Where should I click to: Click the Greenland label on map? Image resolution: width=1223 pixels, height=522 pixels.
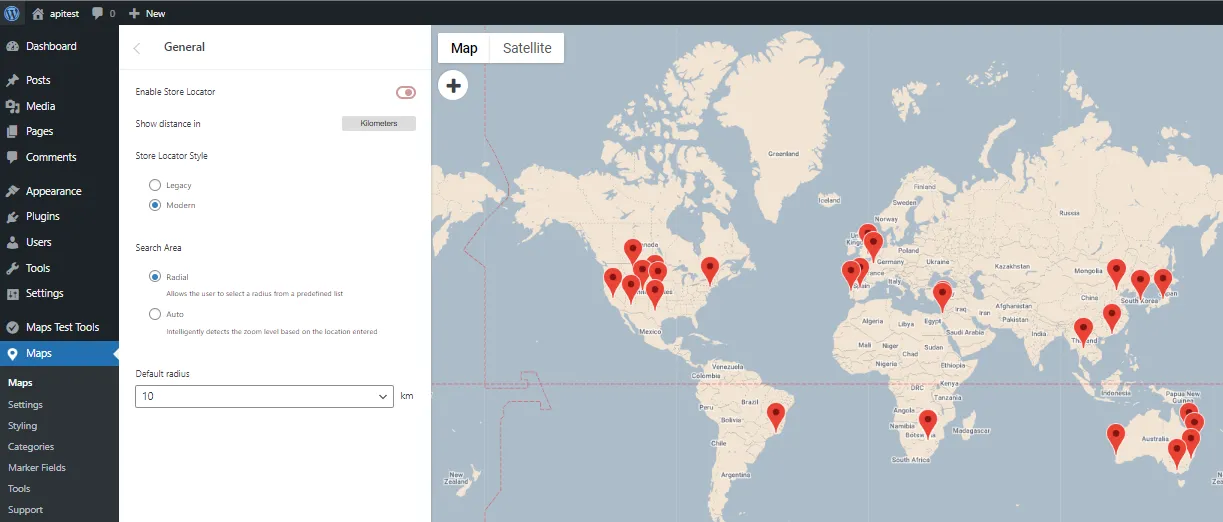tap(783, 154)
